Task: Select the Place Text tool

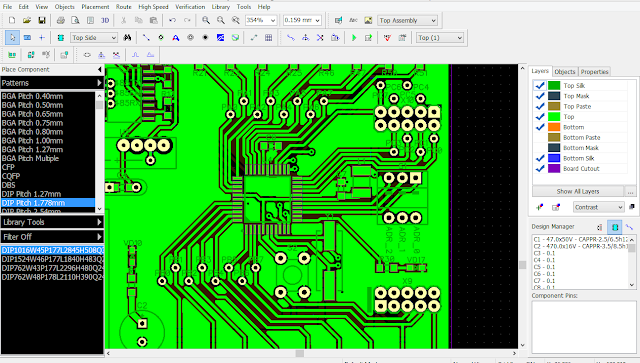Action: (x=176, y=38)
